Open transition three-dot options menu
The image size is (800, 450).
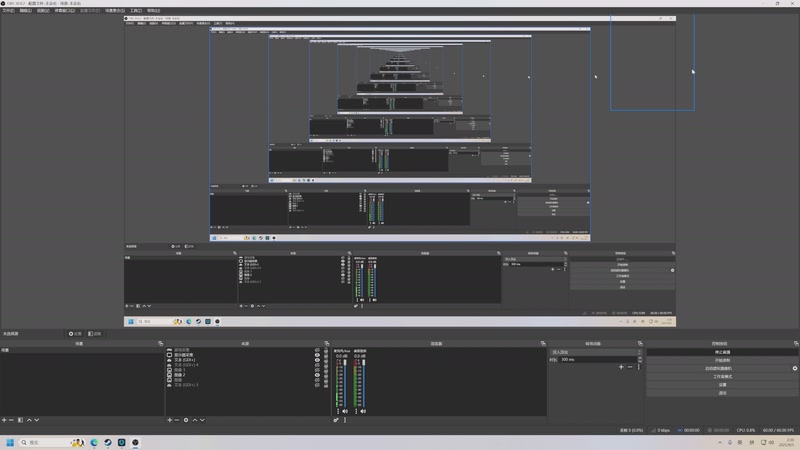(638, 367)
